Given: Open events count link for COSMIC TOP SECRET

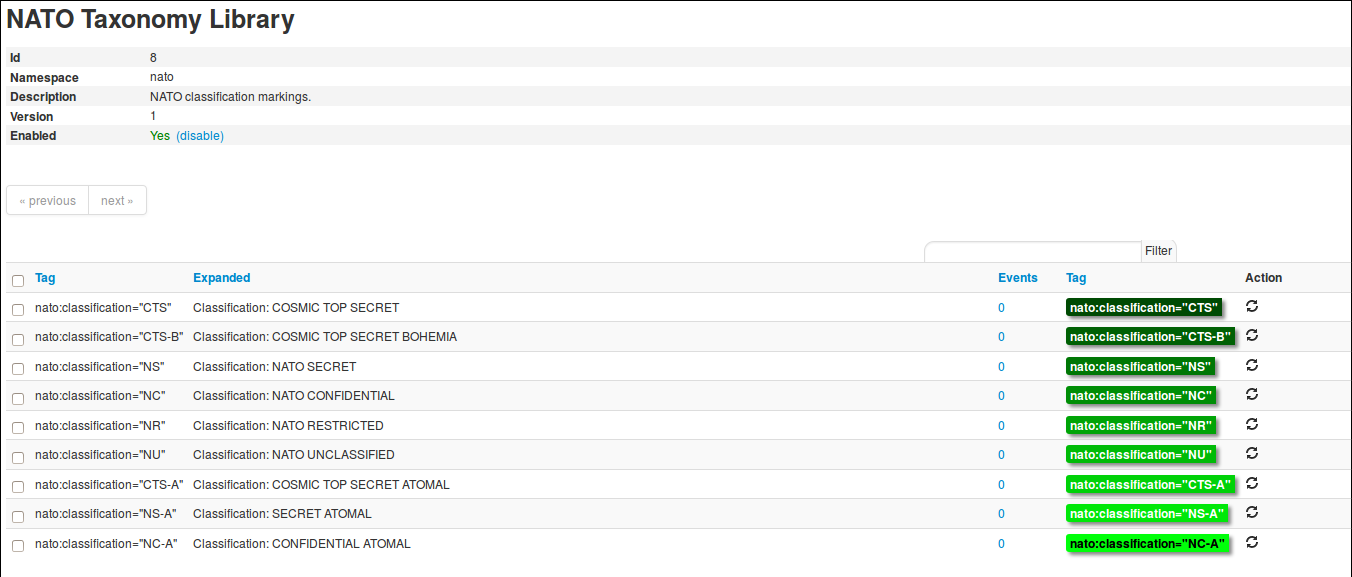Looking at the screenshot, I should [x=1001, y=308].
